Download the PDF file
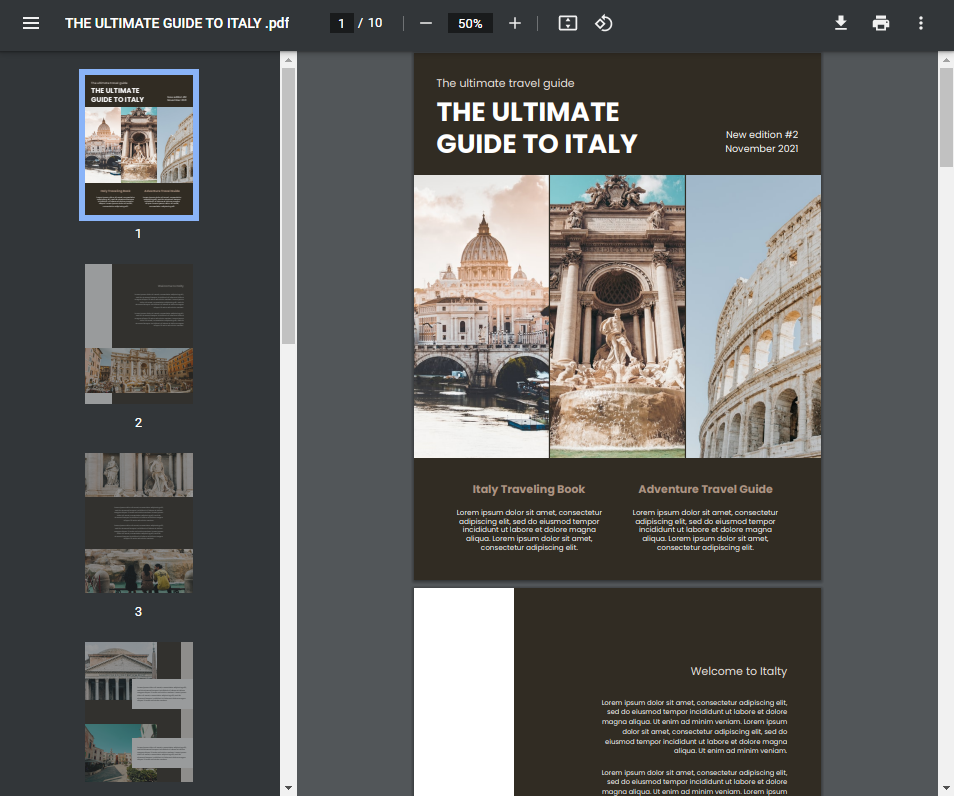The height and width of the screenshot is (796, 954). [841, 23]
